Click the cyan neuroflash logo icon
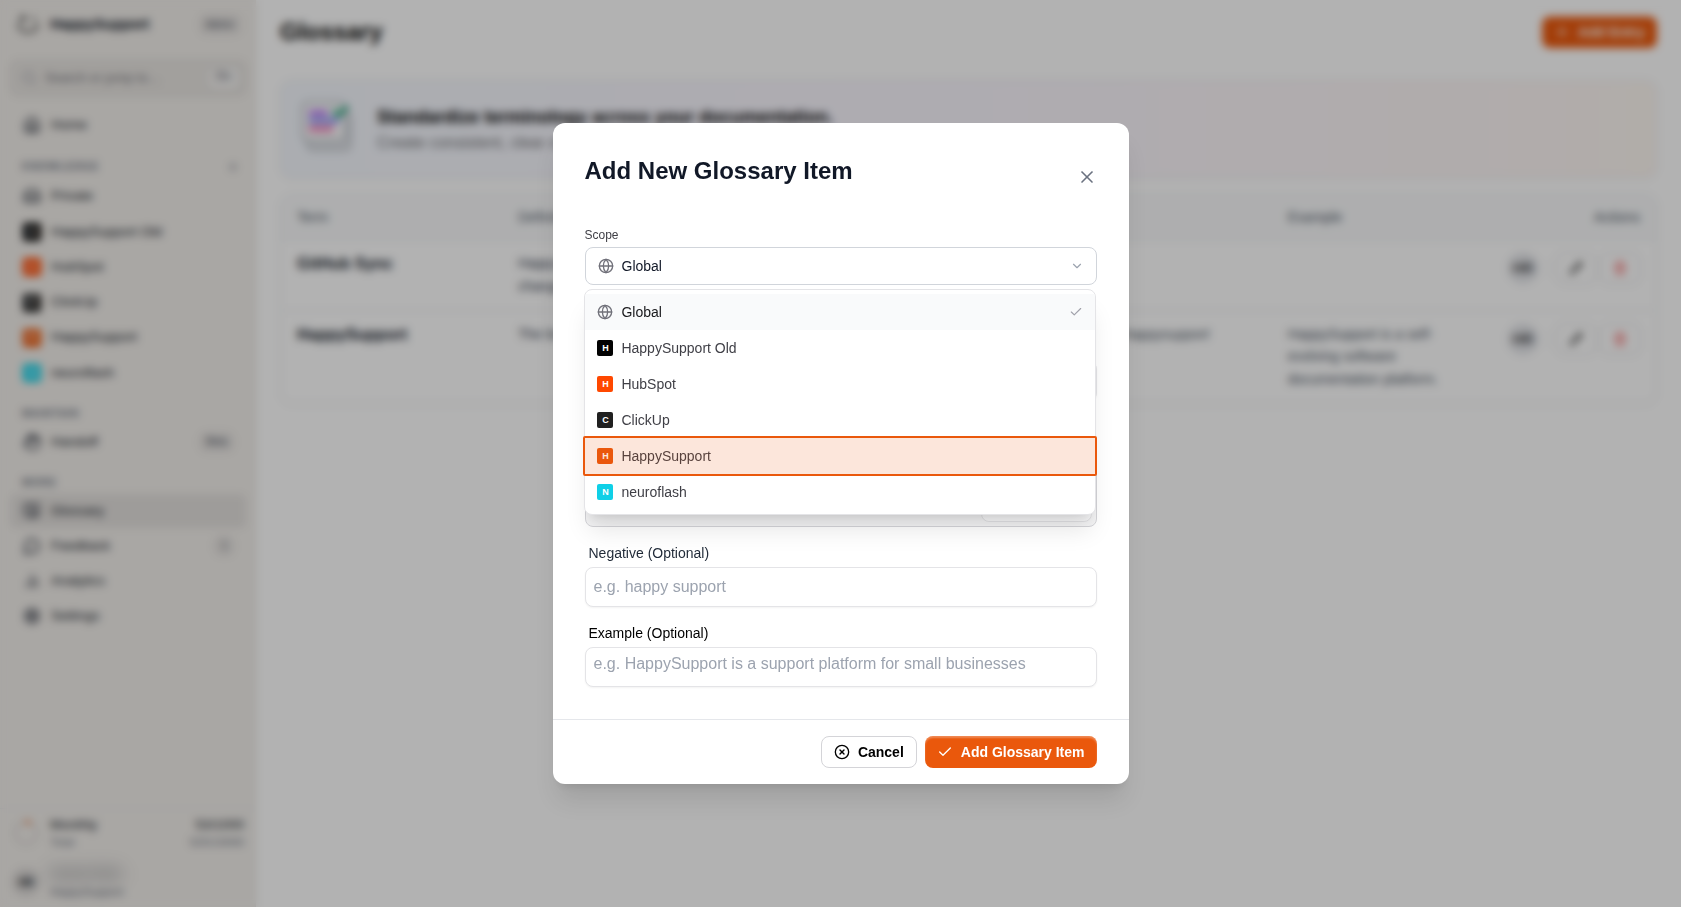Image resolution: width=1681 pixels, height=907 pixels. [x=605, y=492]
